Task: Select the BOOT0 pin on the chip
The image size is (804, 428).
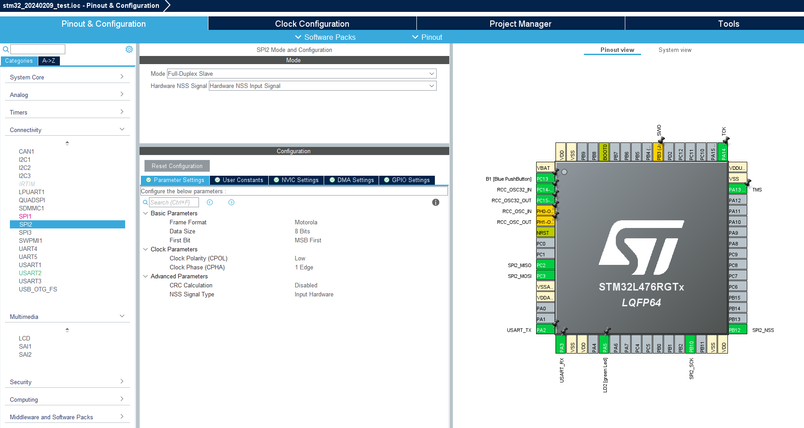Action: 604,152
